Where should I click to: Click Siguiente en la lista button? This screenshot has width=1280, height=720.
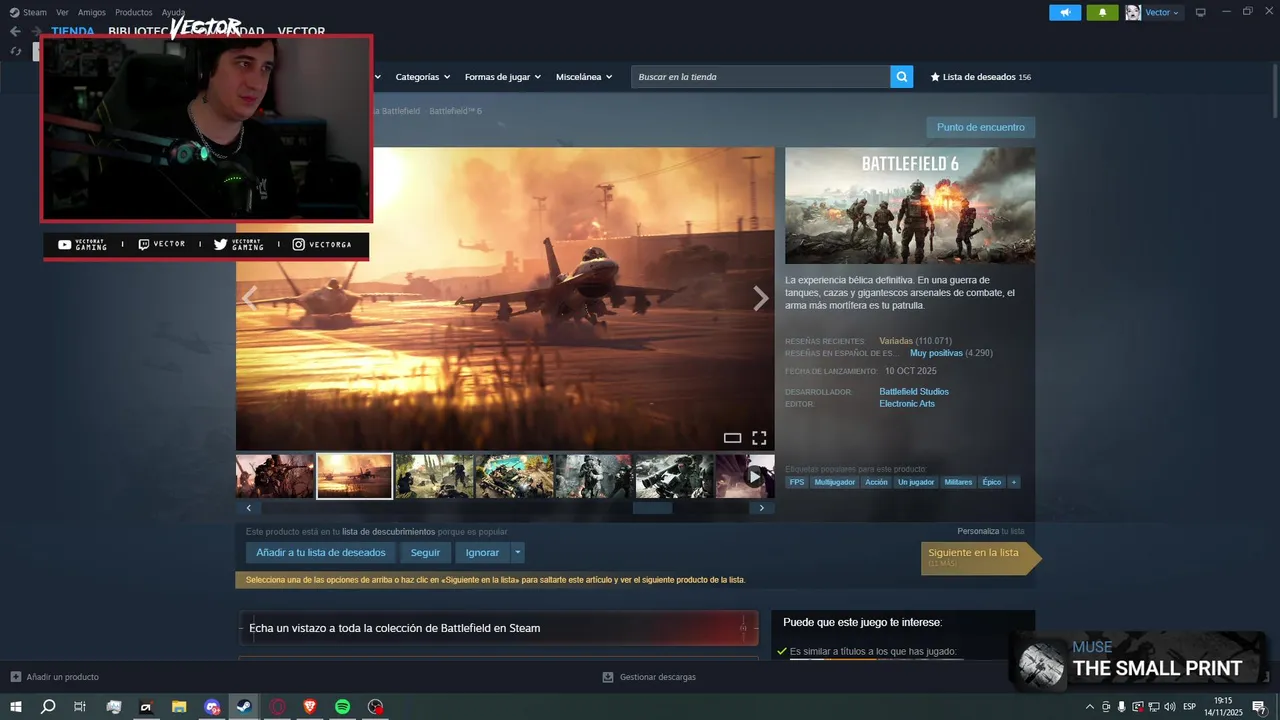click(x=980, y=558)
